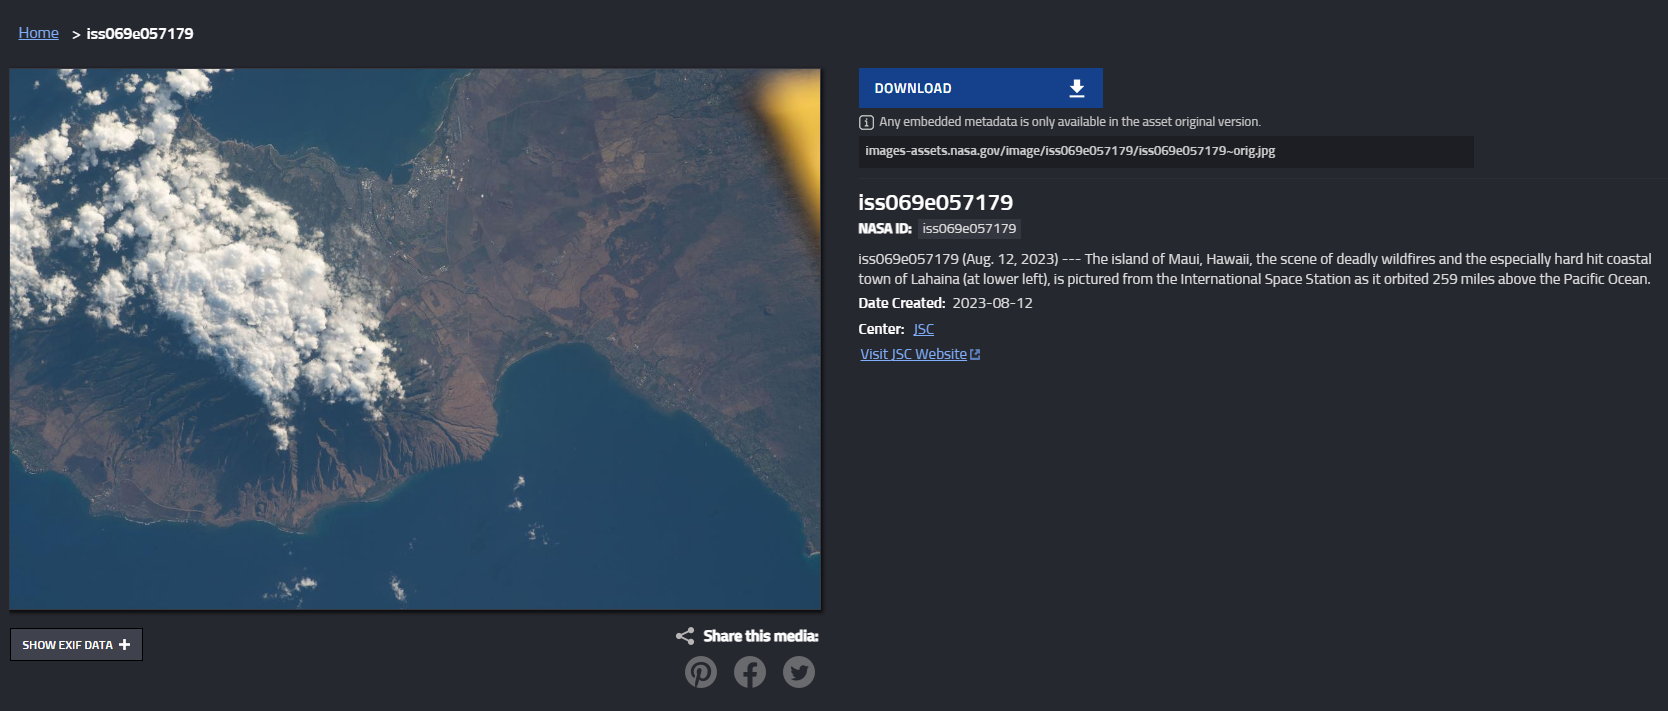Click the download arrow icon
This screenshot has width=1668, height=711.
pyautogui.click(x=1077, y=88)
